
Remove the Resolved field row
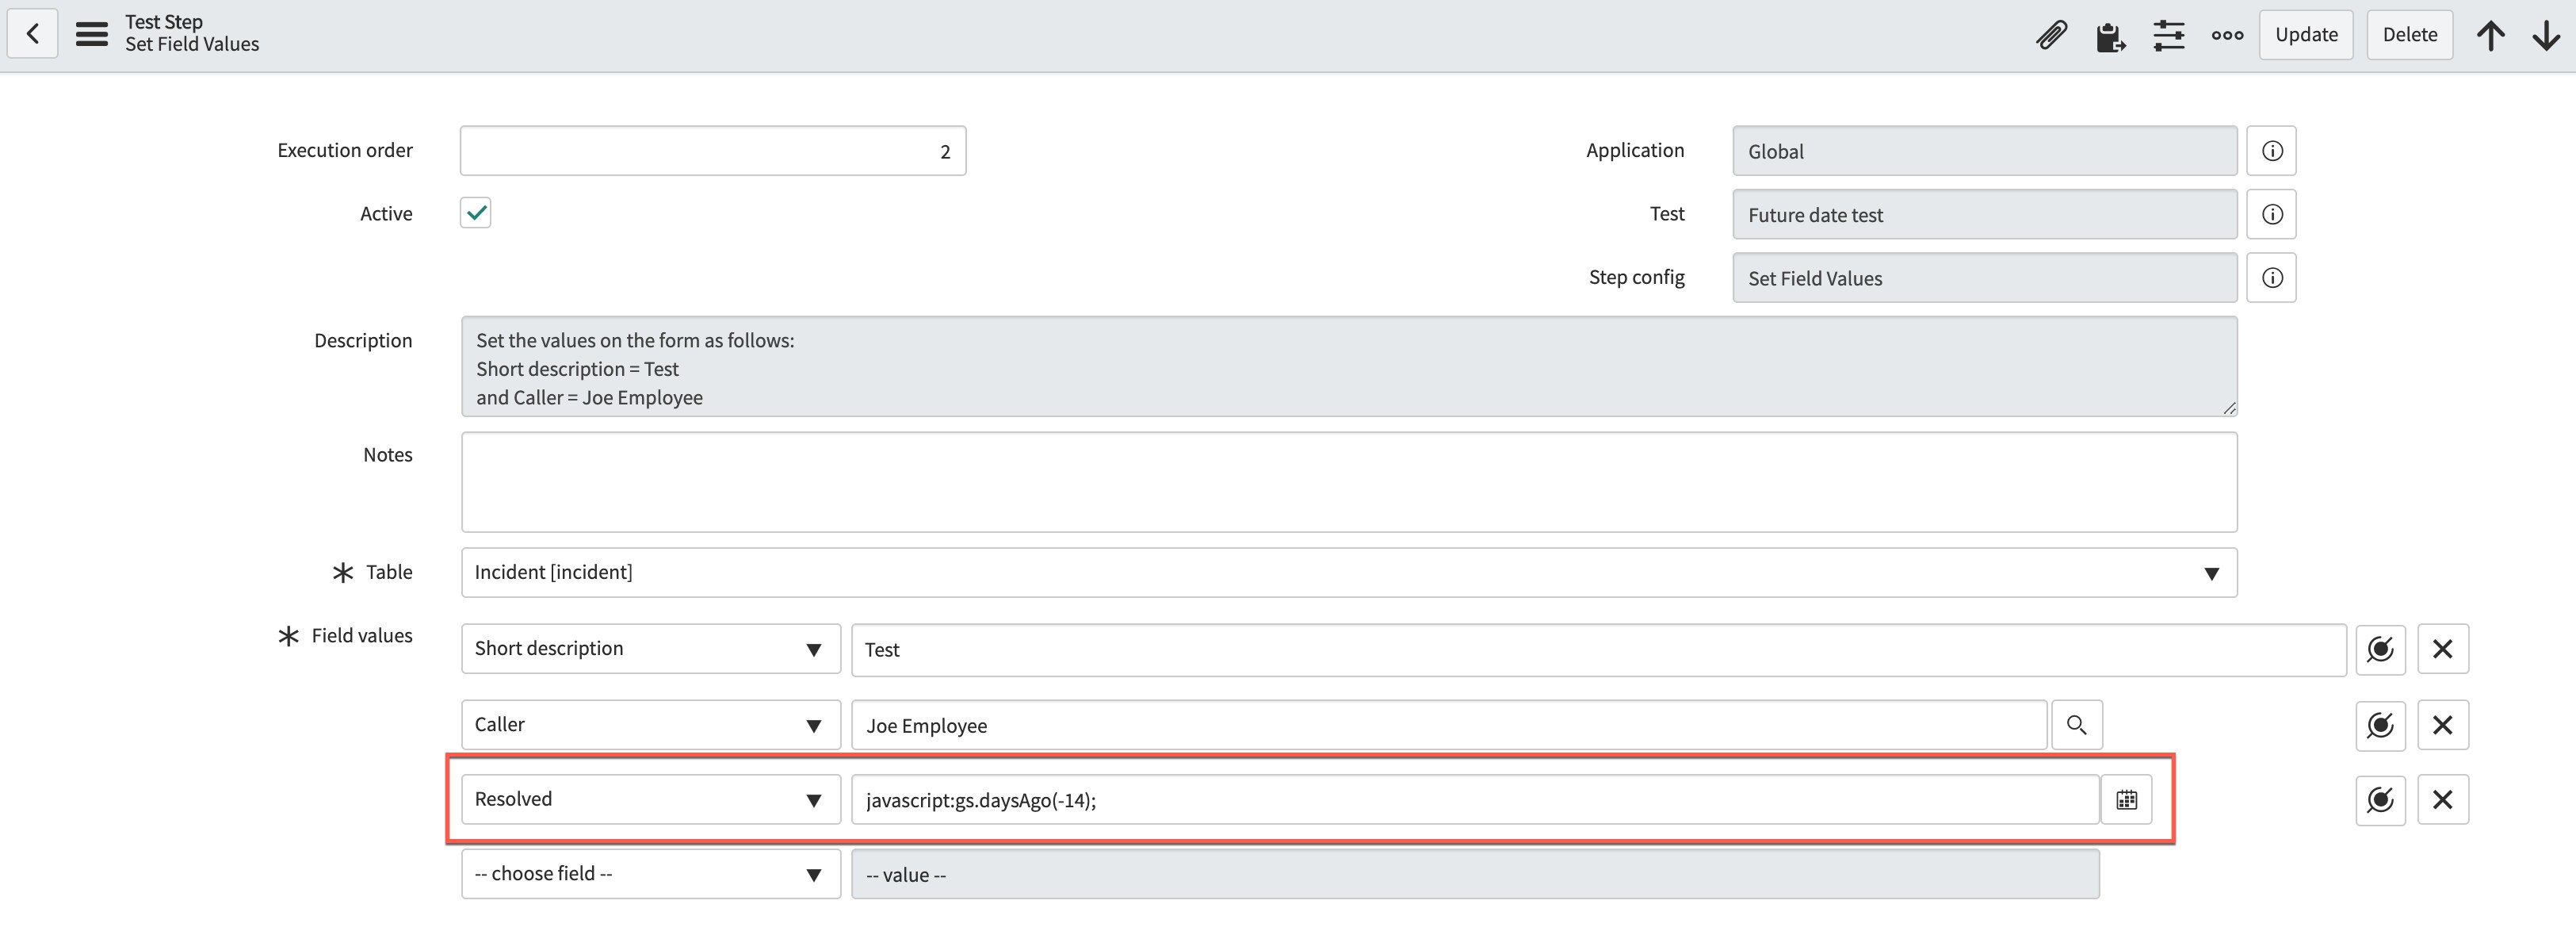pyautogui.click(x=2442, y=800)
